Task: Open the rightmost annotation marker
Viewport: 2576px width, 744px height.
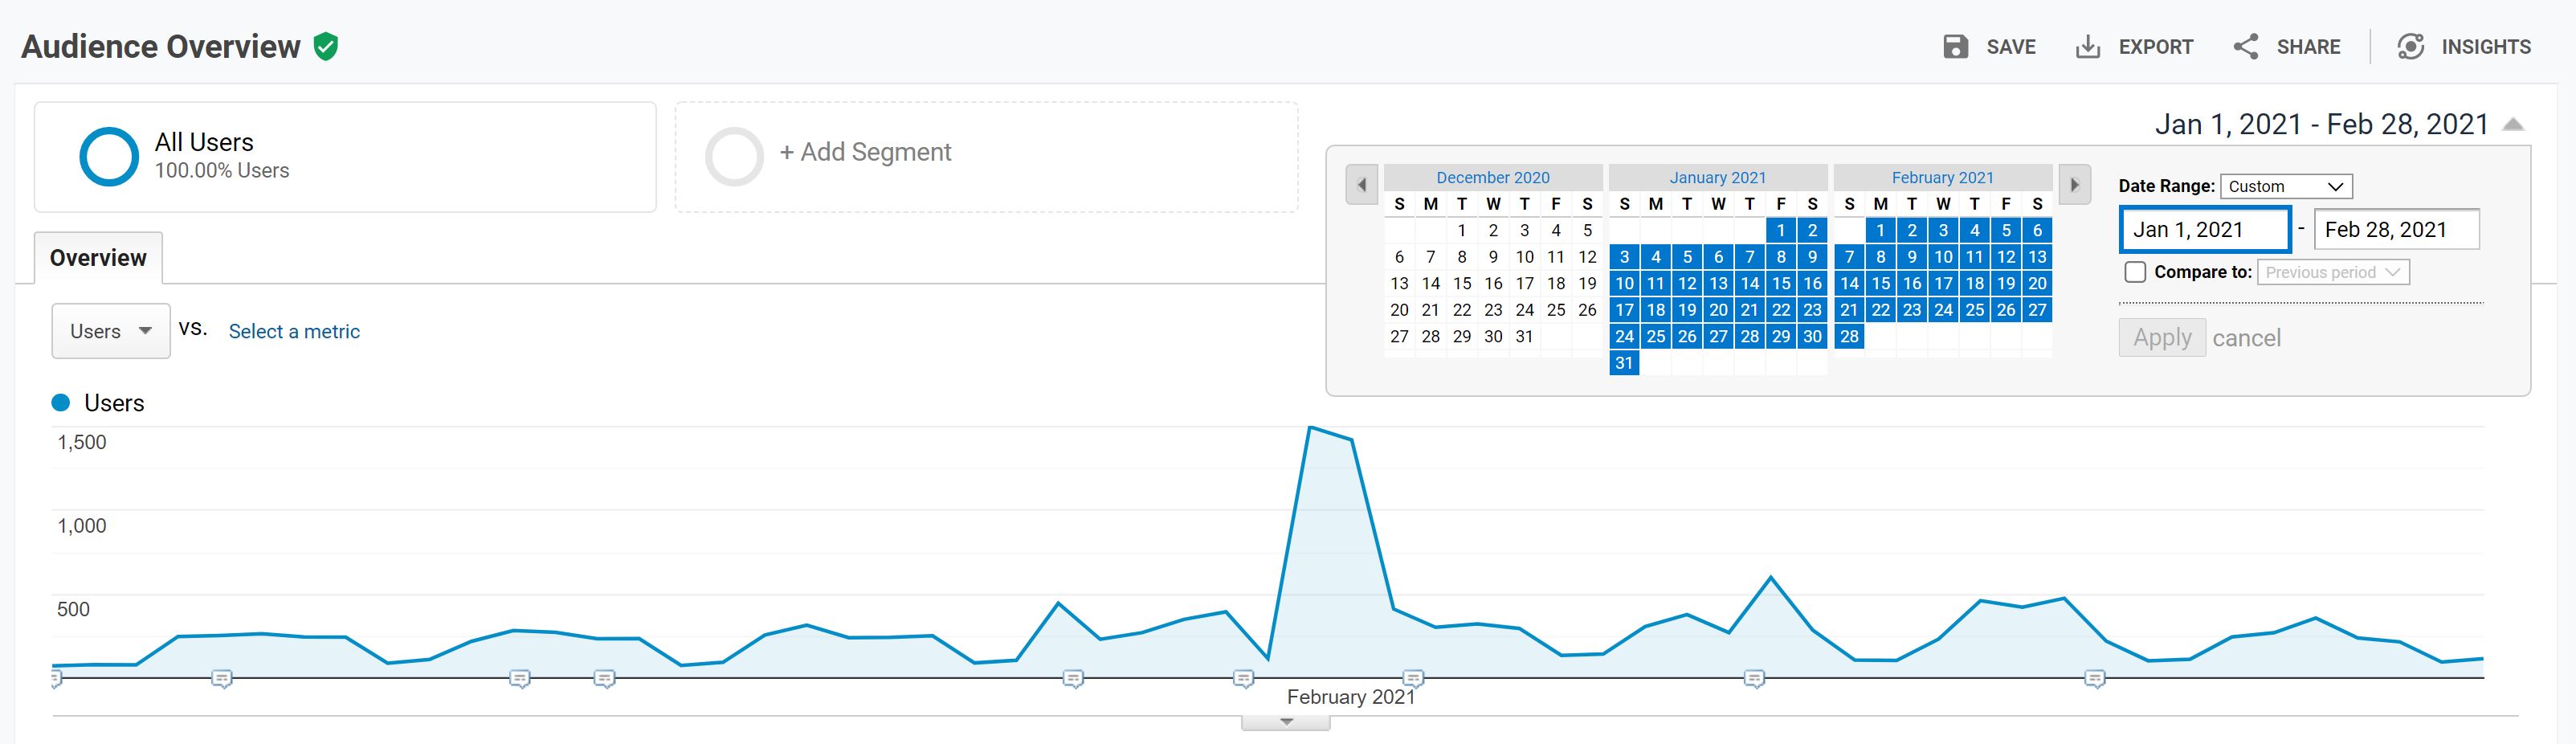Action: pyautogui.click(x=2095, y=679)
